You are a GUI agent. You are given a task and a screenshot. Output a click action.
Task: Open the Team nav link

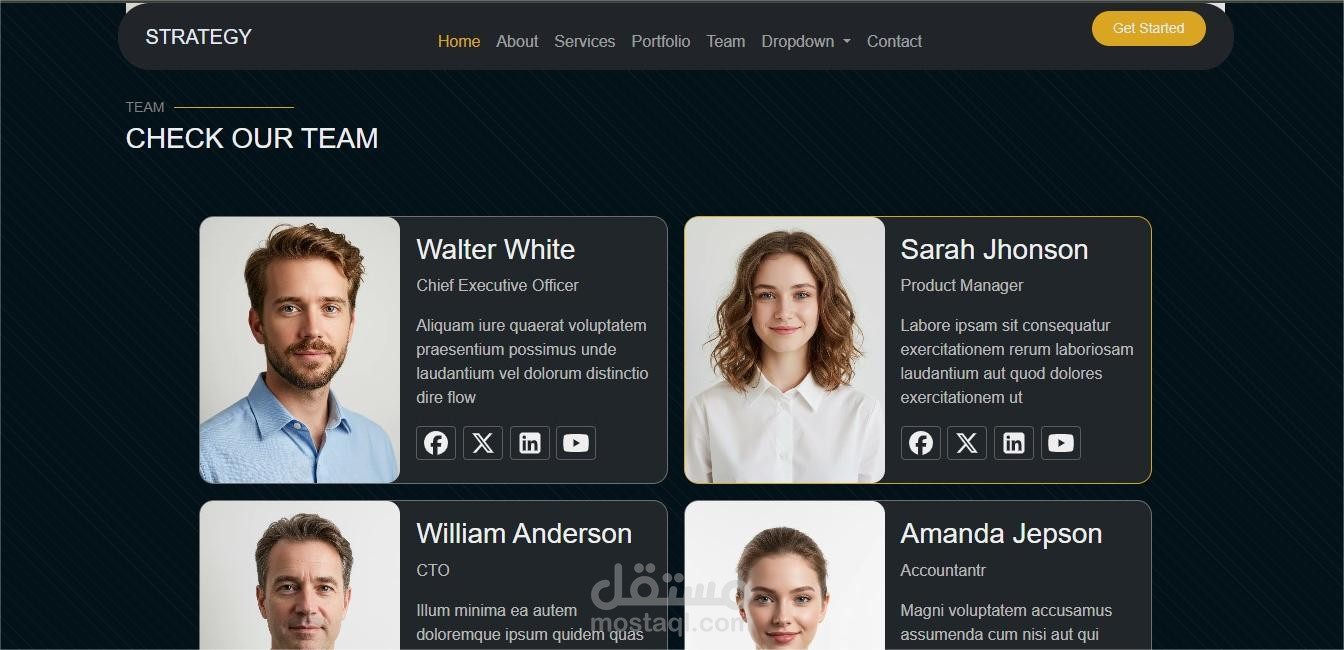[x=726, y=41]
